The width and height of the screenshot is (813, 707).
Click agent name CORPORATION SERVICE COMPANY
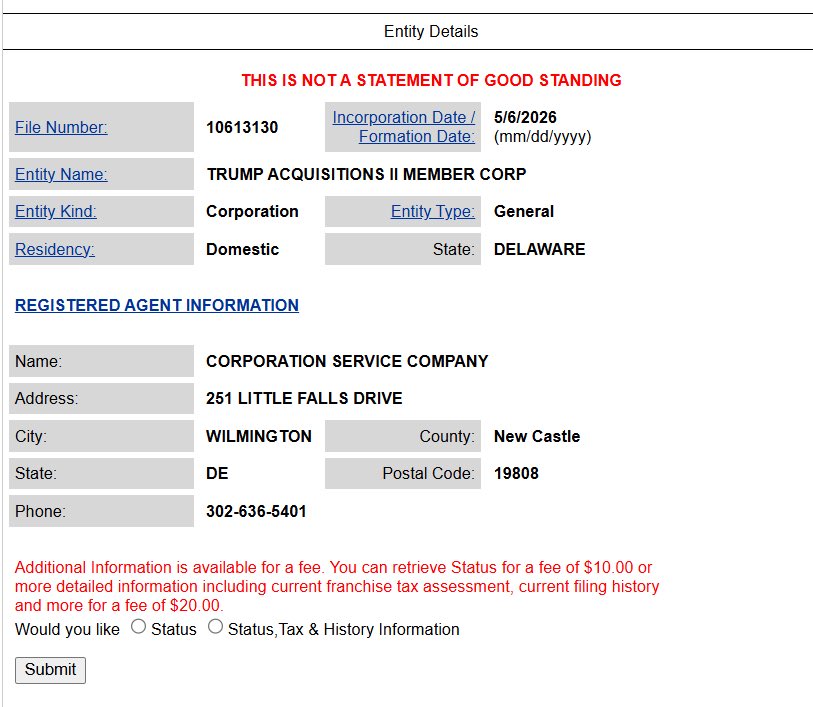coord(347,361)
